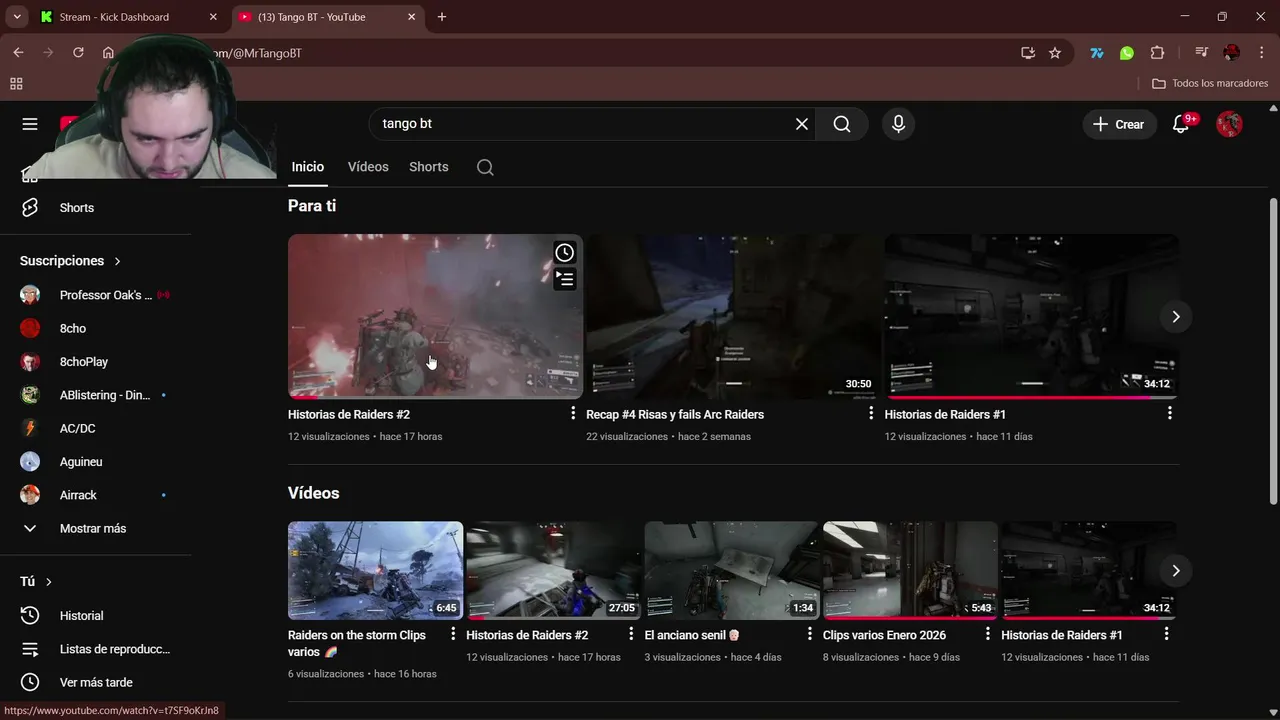Open the browser apps grid icon
This screenshot has height=720, width=1280.
click(16, 84)
